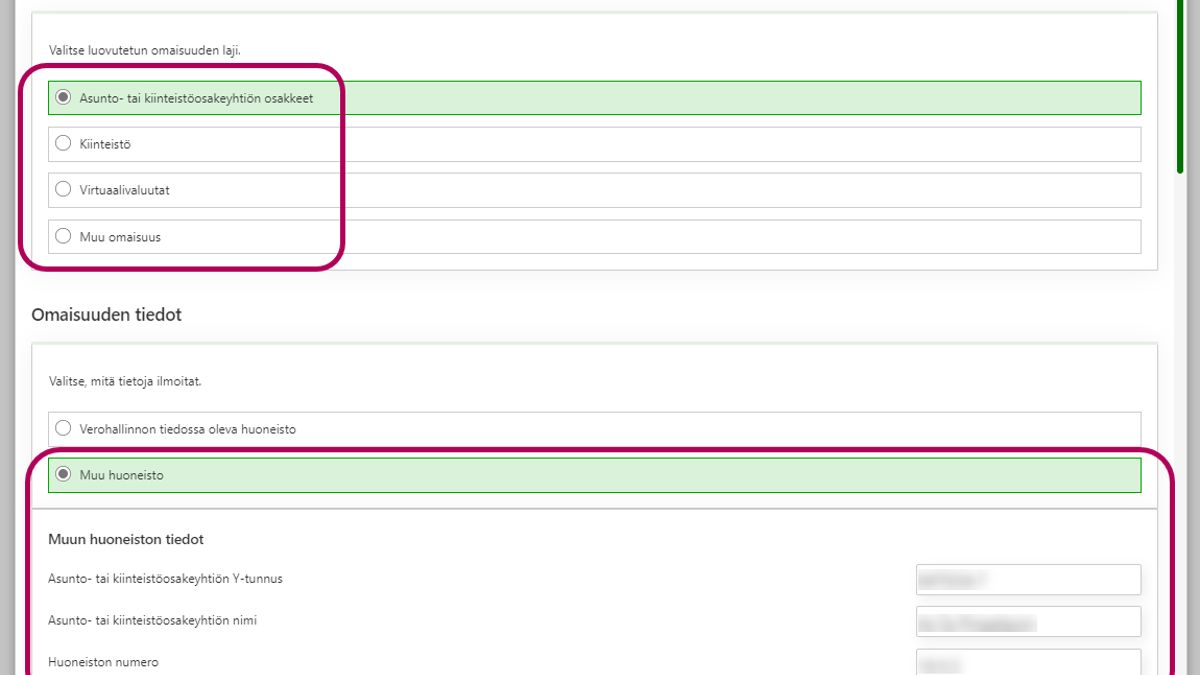
Task: Select the Kiinteistö radio option
Action: [63, 144]
